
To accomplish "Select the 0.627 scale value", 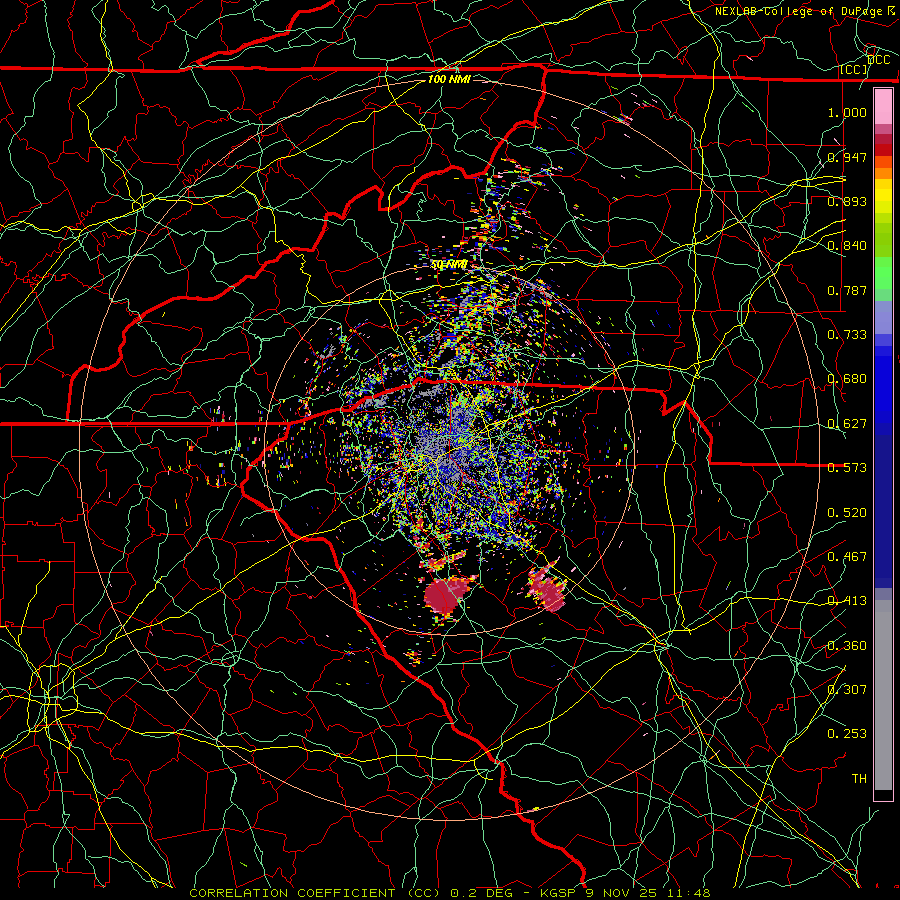I will tap(847, 424).
